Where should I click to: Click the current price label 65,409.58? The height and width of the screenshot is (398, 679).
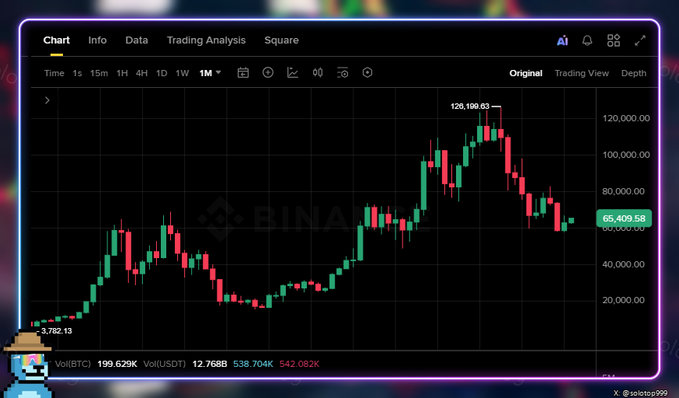click(624, 218)
